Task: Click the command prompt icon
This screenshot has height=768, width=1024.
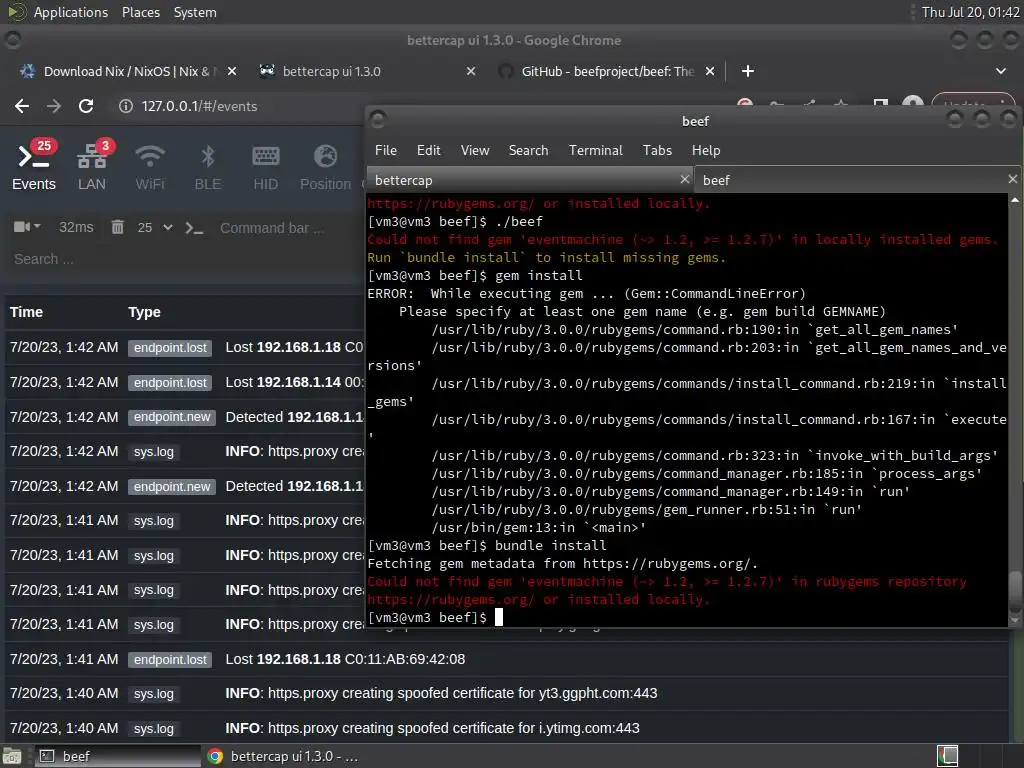Action: (x=194, y=228)
